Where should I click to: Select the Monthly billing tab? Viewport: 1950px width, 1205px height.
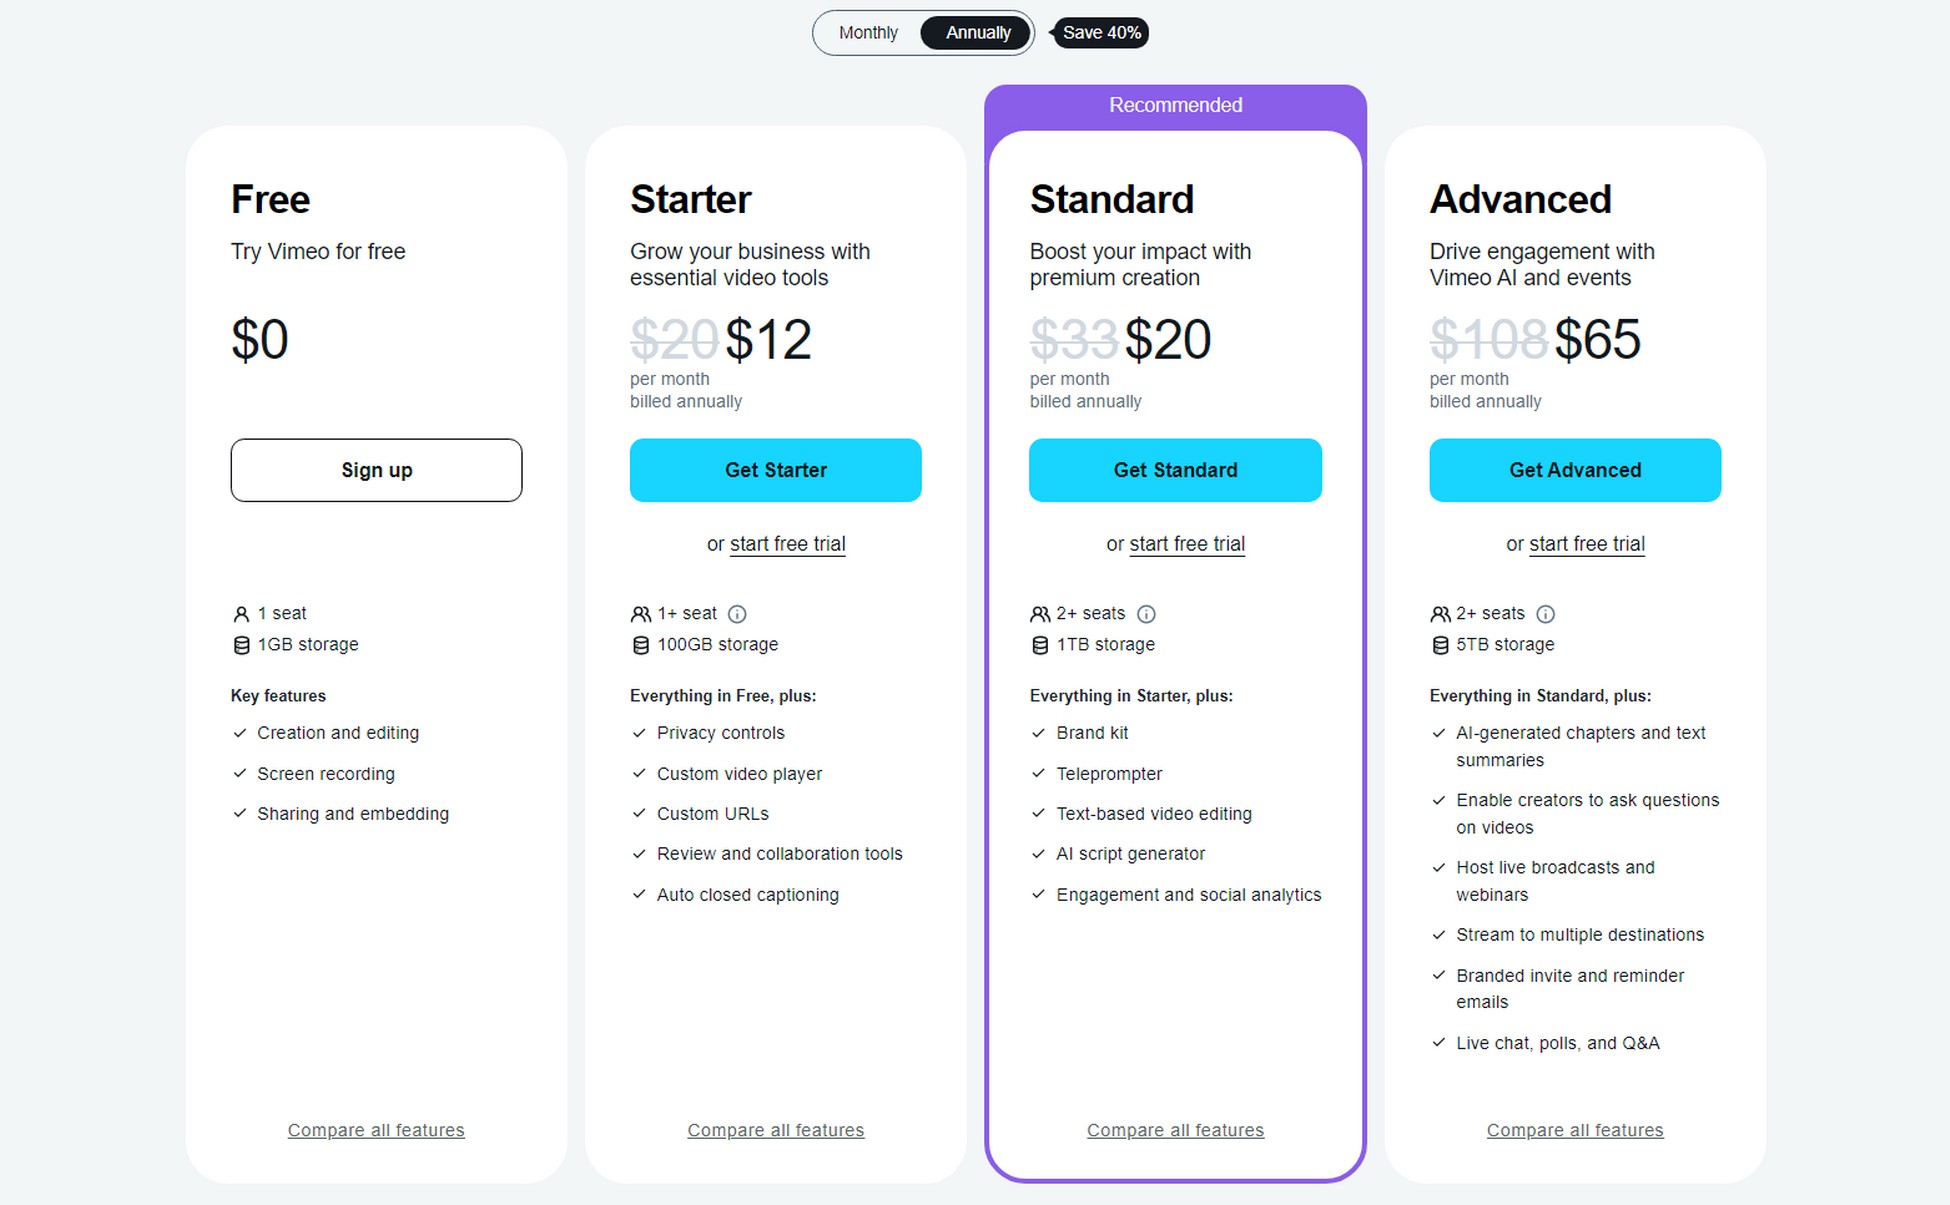864,31
